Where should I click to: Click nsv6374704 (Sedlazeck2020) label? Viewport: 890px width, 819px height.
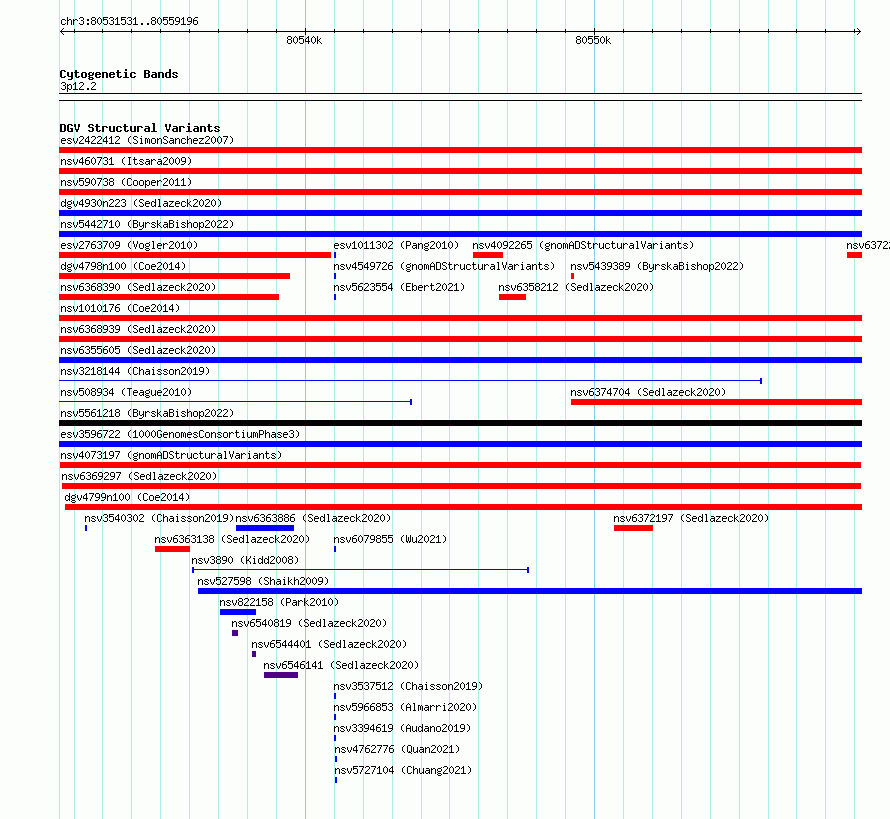click(648, 392)
